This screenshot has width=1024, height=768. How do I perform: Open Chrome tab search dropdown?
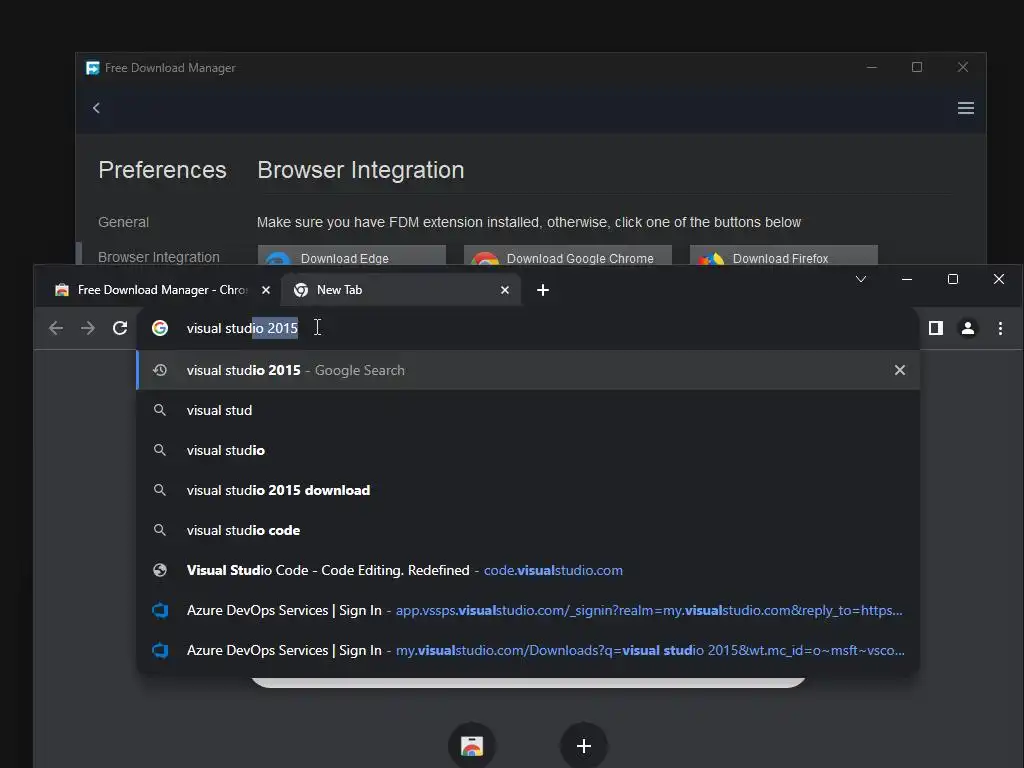[x=861, y=280]
